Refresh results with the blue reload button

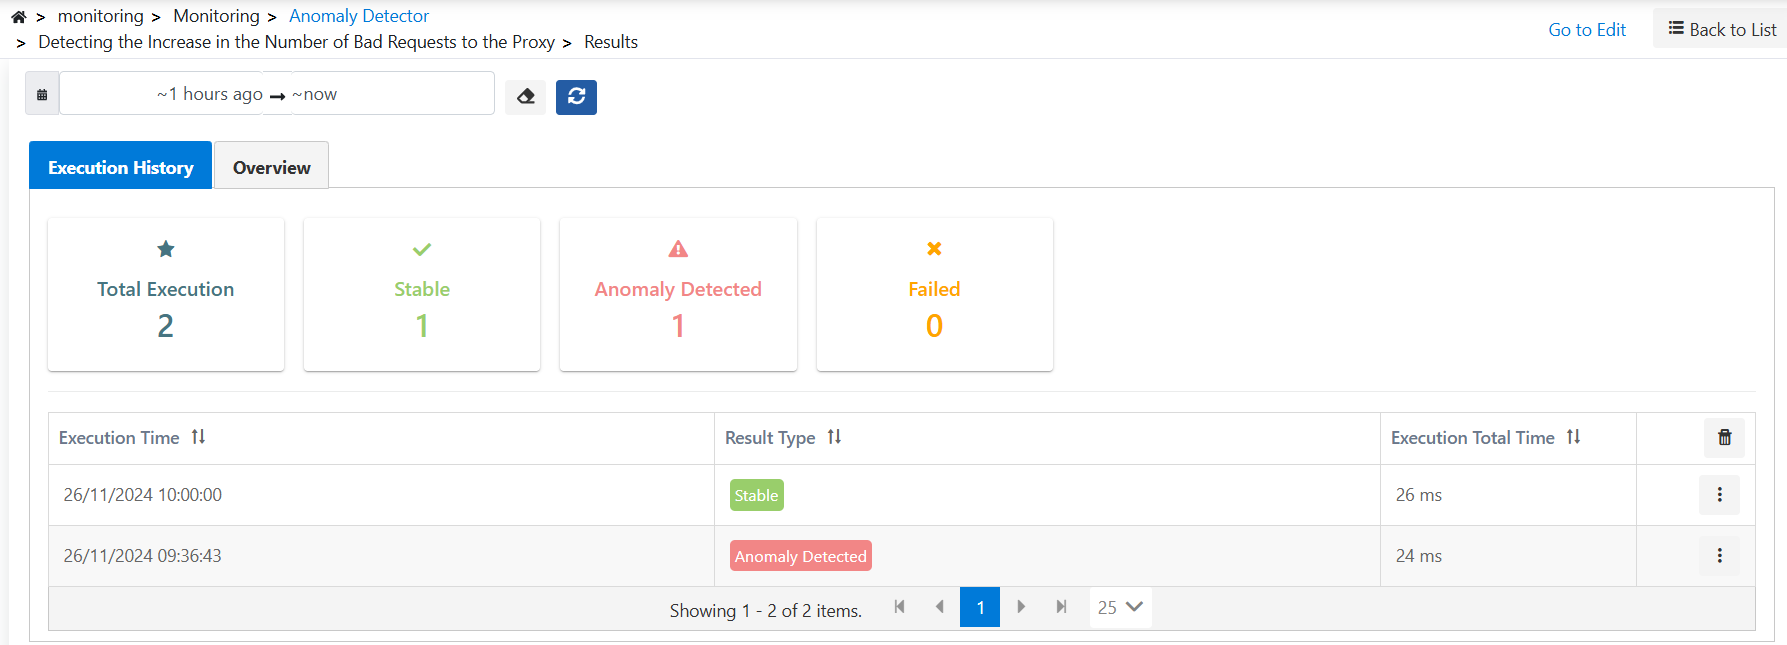[576, 97]
